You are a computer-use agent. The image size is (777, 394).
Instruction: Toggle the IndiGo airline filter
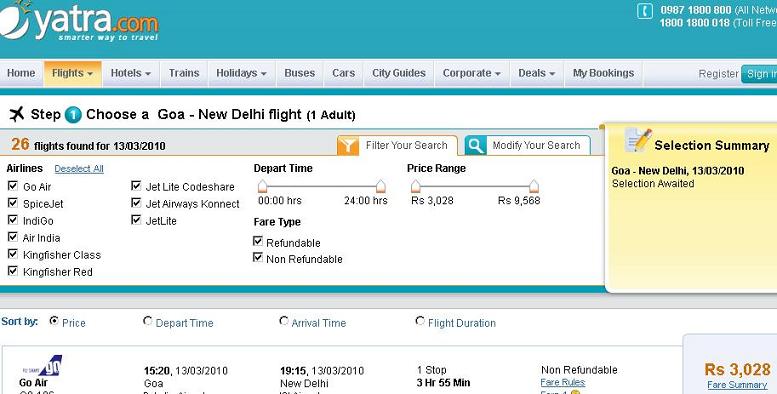pyautogui.click(x=13, y=220)
